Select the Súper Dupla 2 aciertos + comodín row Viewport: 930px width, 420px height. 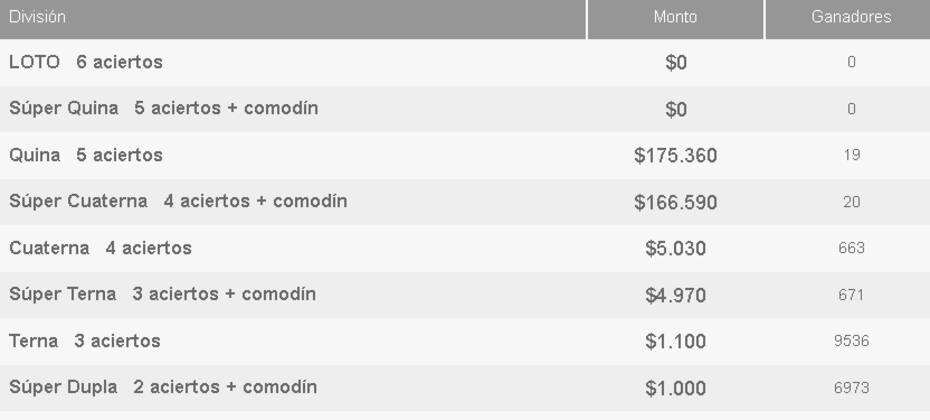pos(465,388)
